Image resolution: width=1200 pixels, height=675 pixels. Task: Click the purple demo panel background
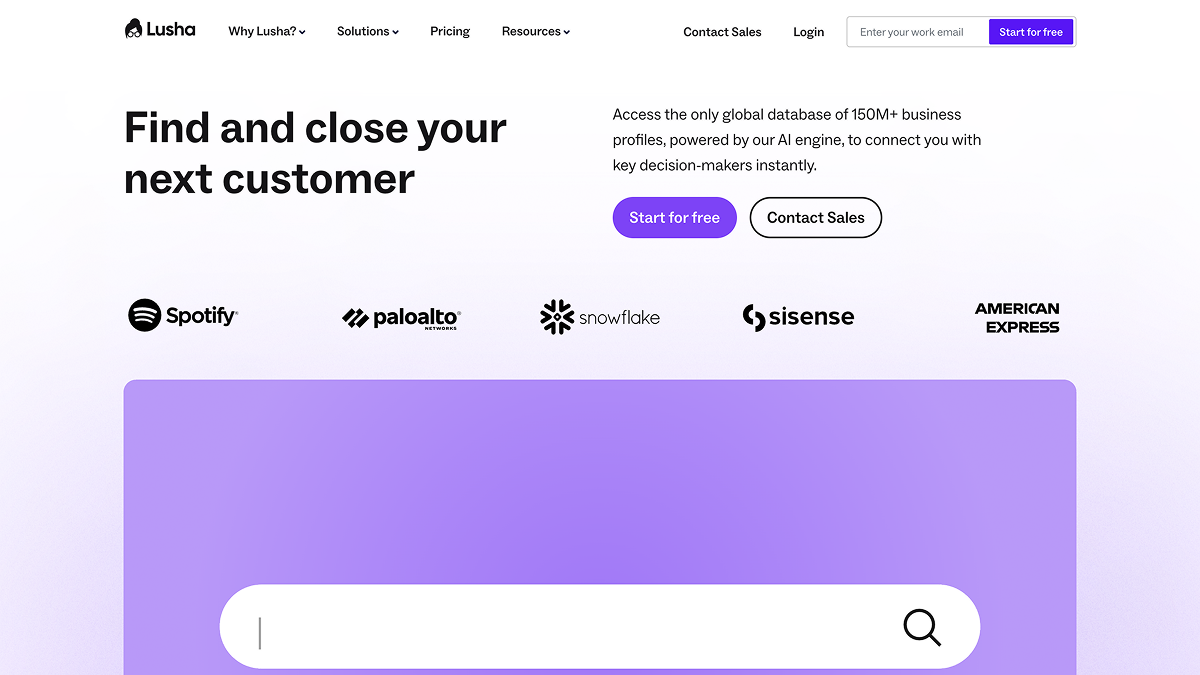600,470
